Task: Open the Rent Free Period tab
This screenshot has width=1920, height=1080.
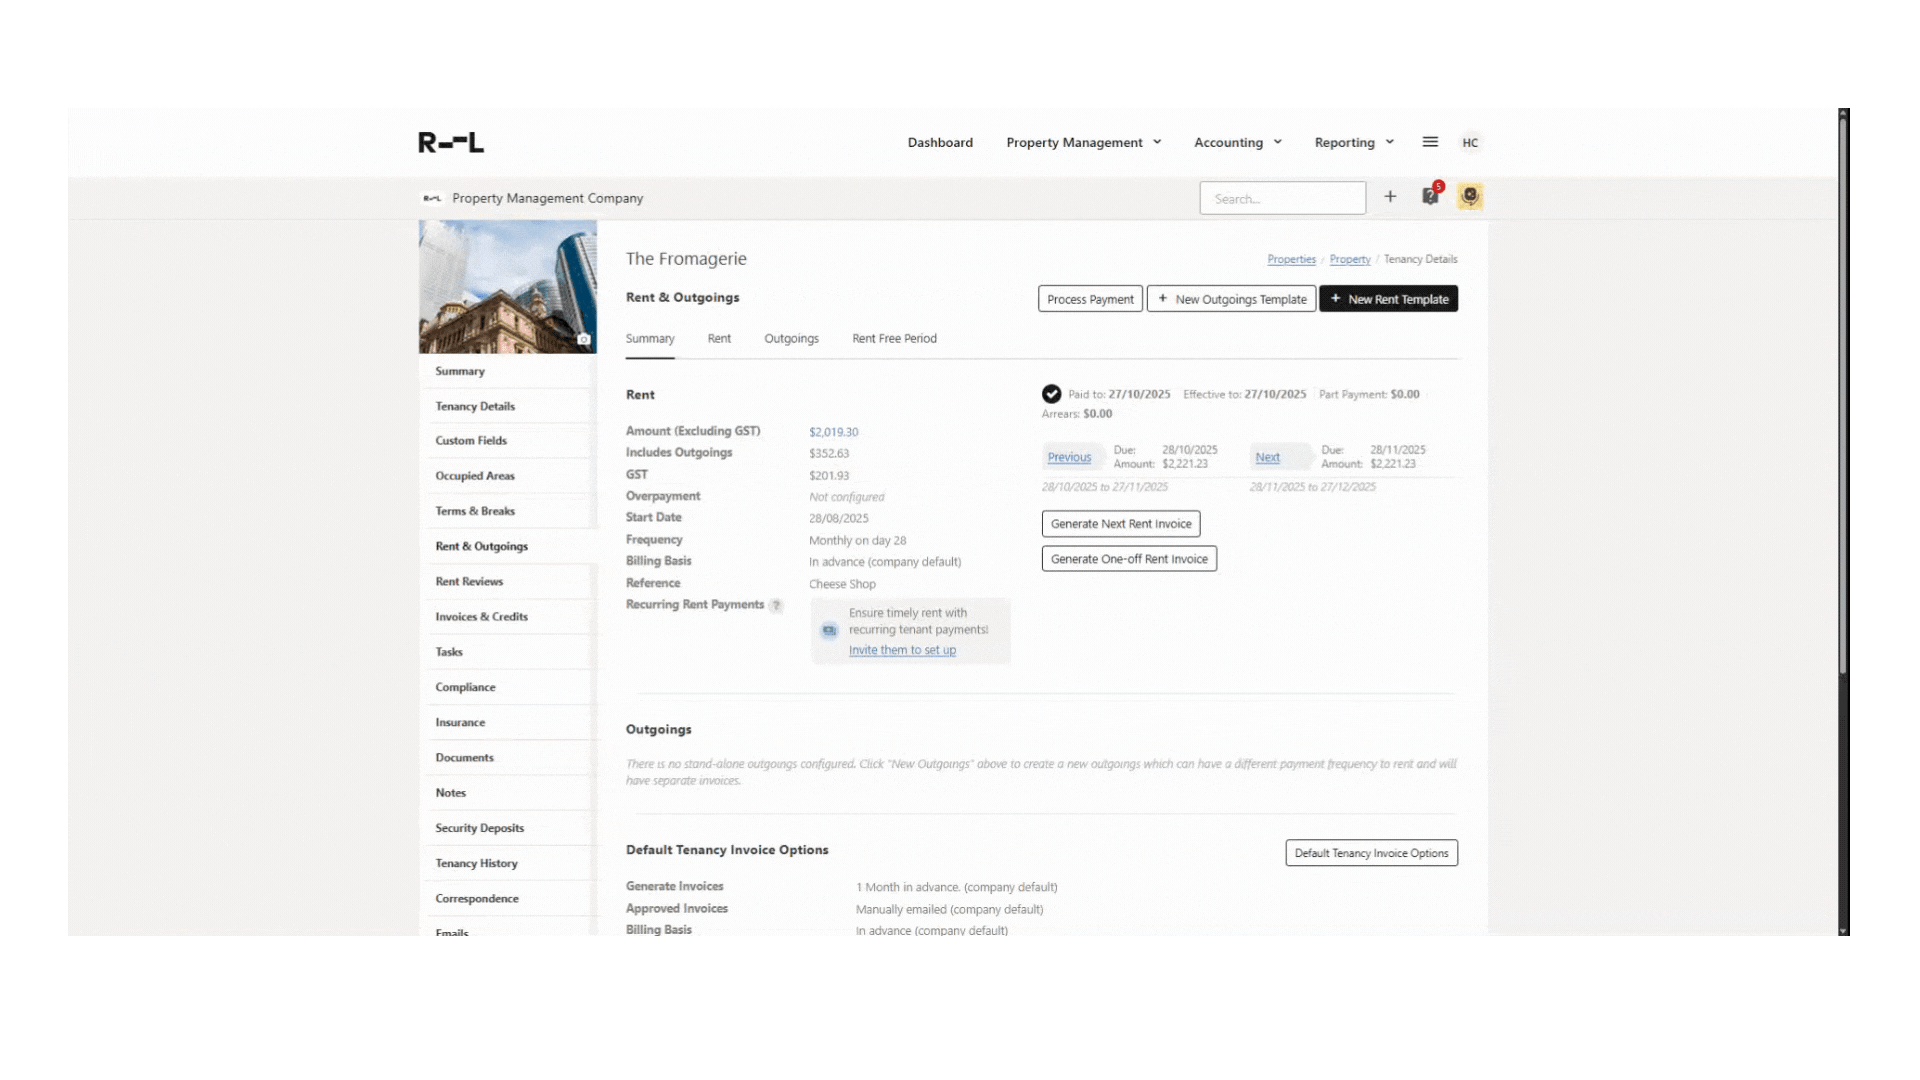Action: pos(893,338)
